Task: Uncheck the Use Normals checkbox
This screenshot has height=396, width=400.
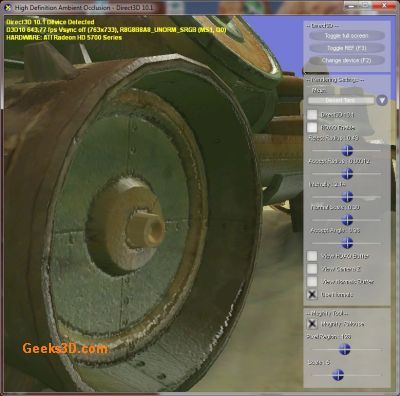Action: (x=312, y=294)
